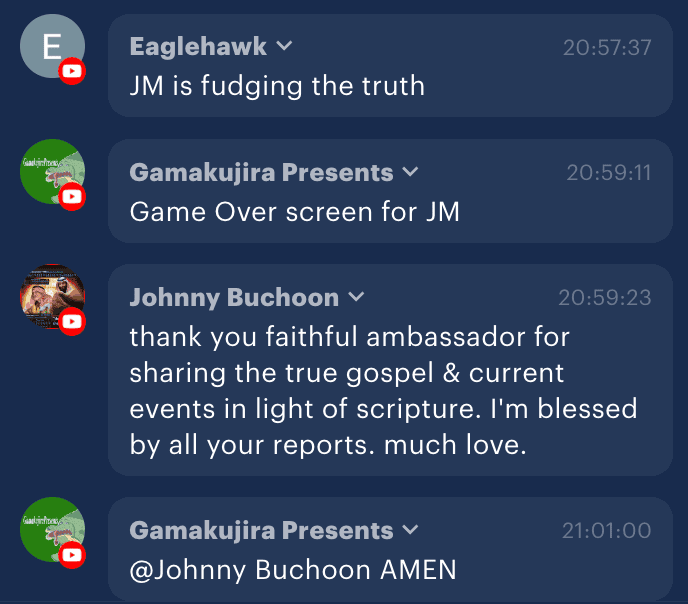Click Eaglehawk's YouTube badge icon

tap(72, 71)
